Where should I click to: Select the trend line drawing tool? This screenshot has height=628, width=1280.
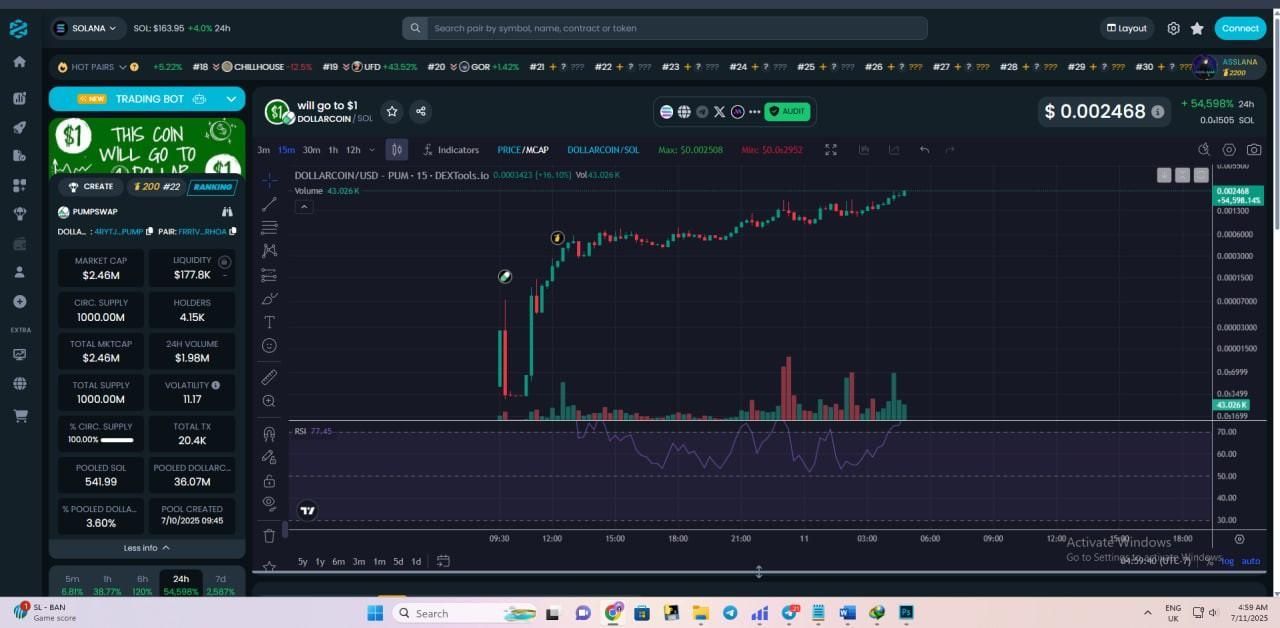click(269, 204)
